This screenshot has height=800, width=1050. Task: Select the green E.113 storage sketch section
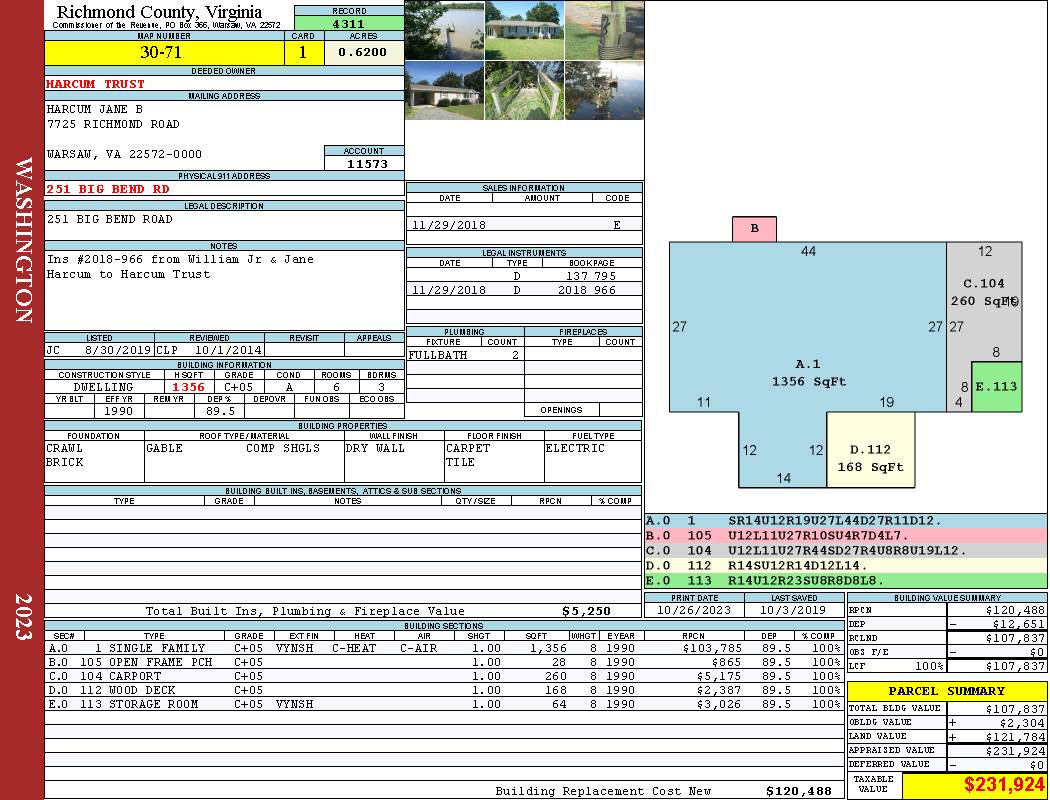pos(996,387)
